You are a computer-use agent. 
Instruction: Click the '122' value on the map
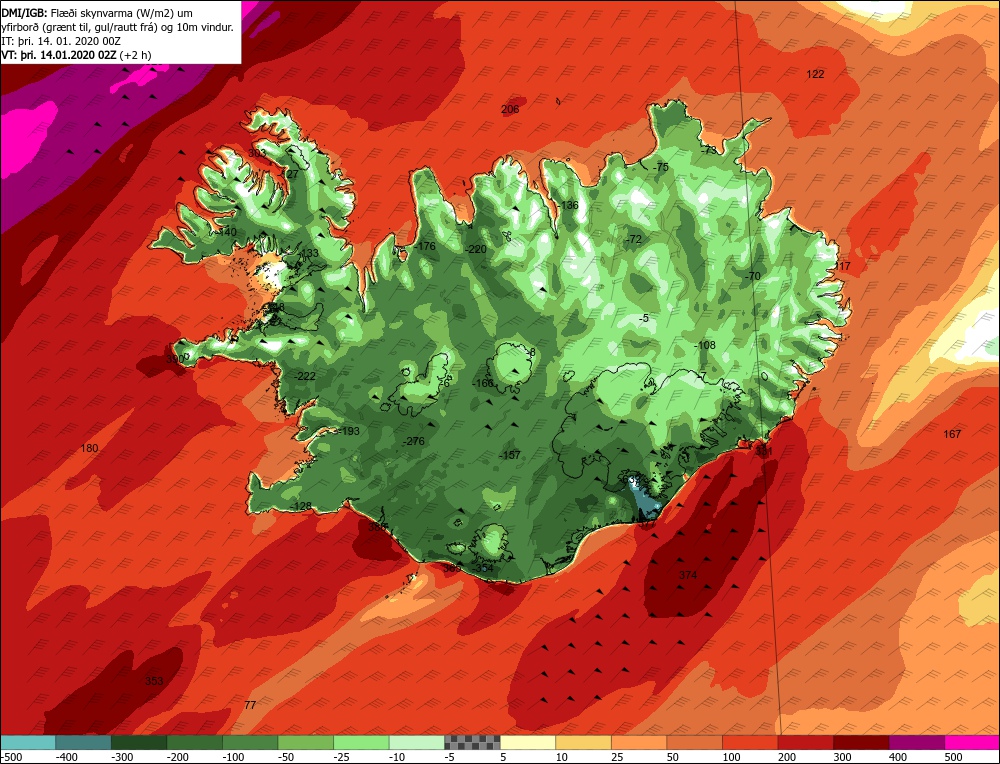click(x=815, y=74)
